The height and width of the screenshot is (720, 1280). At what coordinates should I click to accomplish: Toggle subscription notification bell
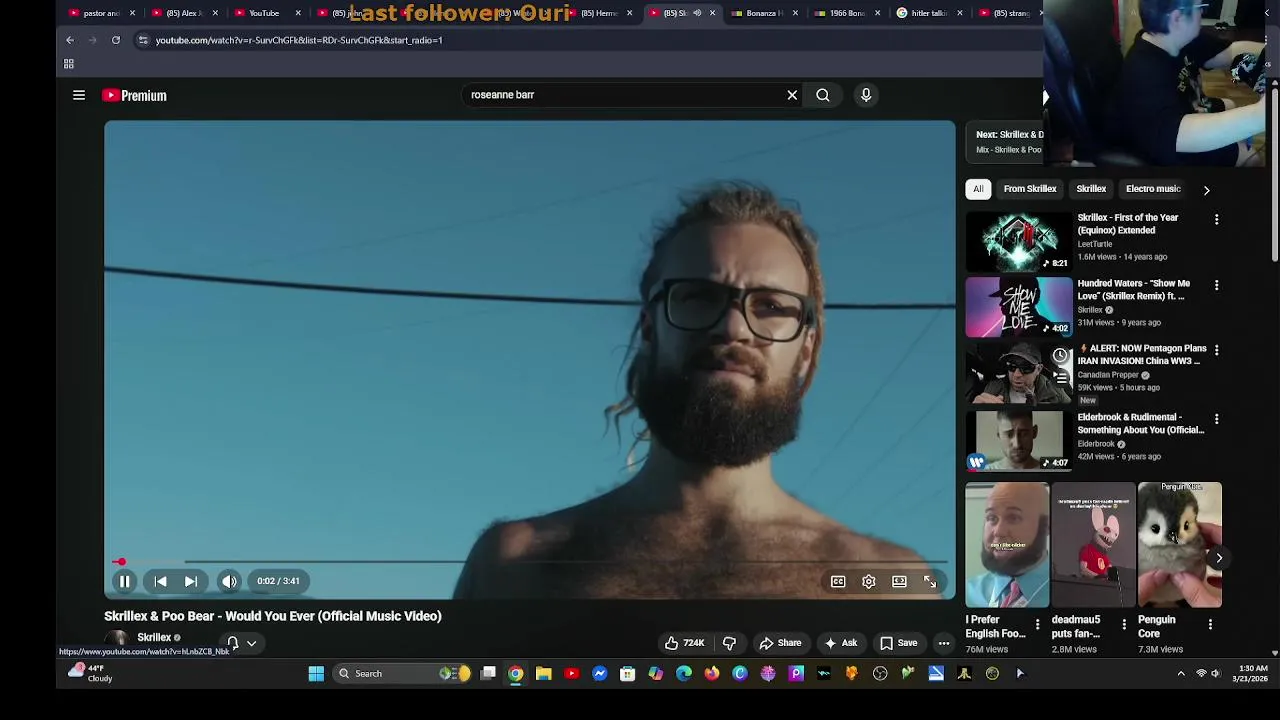coord(233,643)
